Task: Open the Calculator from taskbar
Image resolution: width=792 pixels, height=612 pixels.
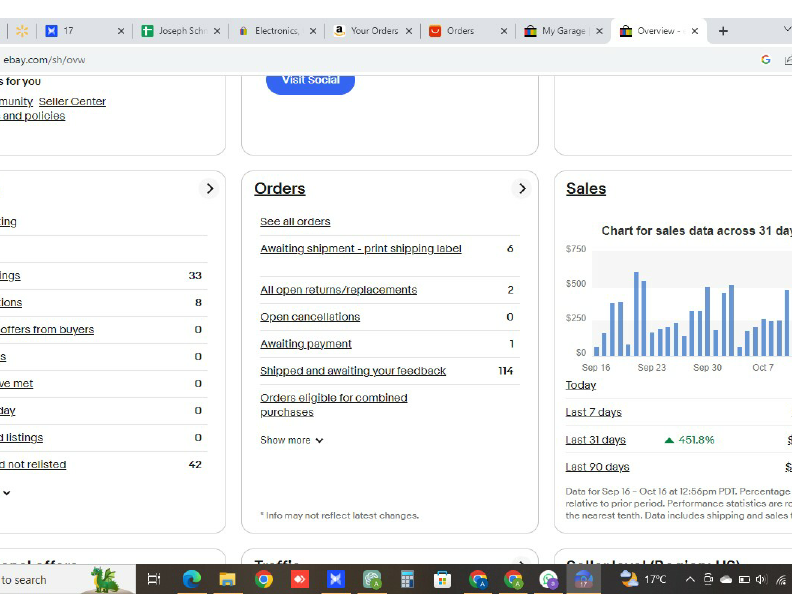Action: (x=407, y=579)
